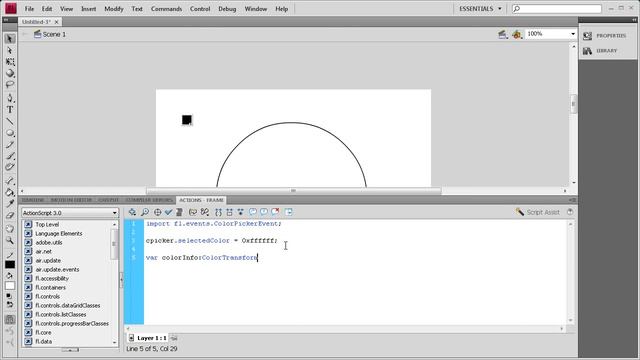Screen dimensions: 640x360
Task: Select the Hand tool
Action: 10,229
